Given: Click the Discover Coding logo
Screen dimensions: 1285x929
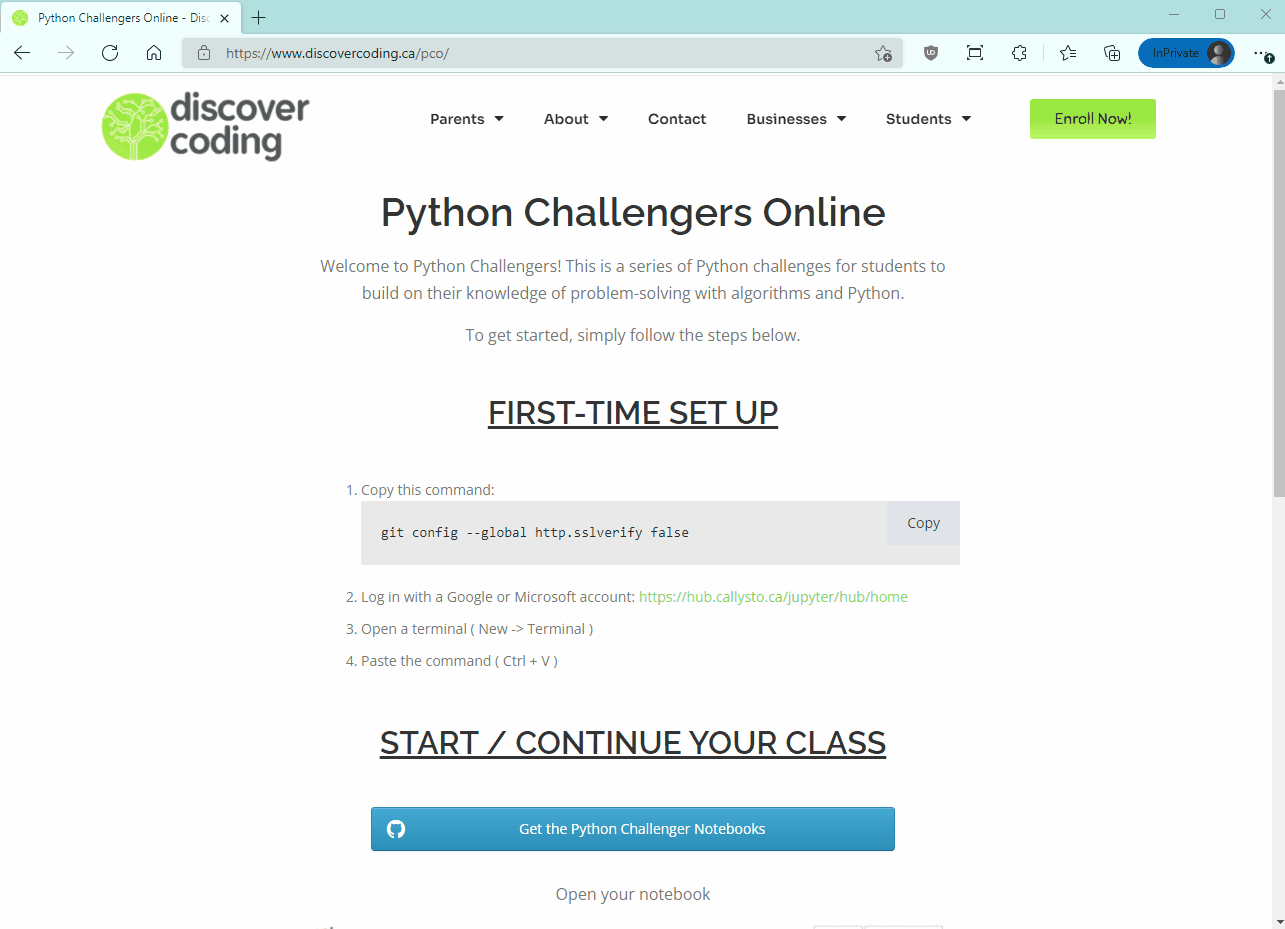Looking at the screenshot, I should tap(206, 126).
